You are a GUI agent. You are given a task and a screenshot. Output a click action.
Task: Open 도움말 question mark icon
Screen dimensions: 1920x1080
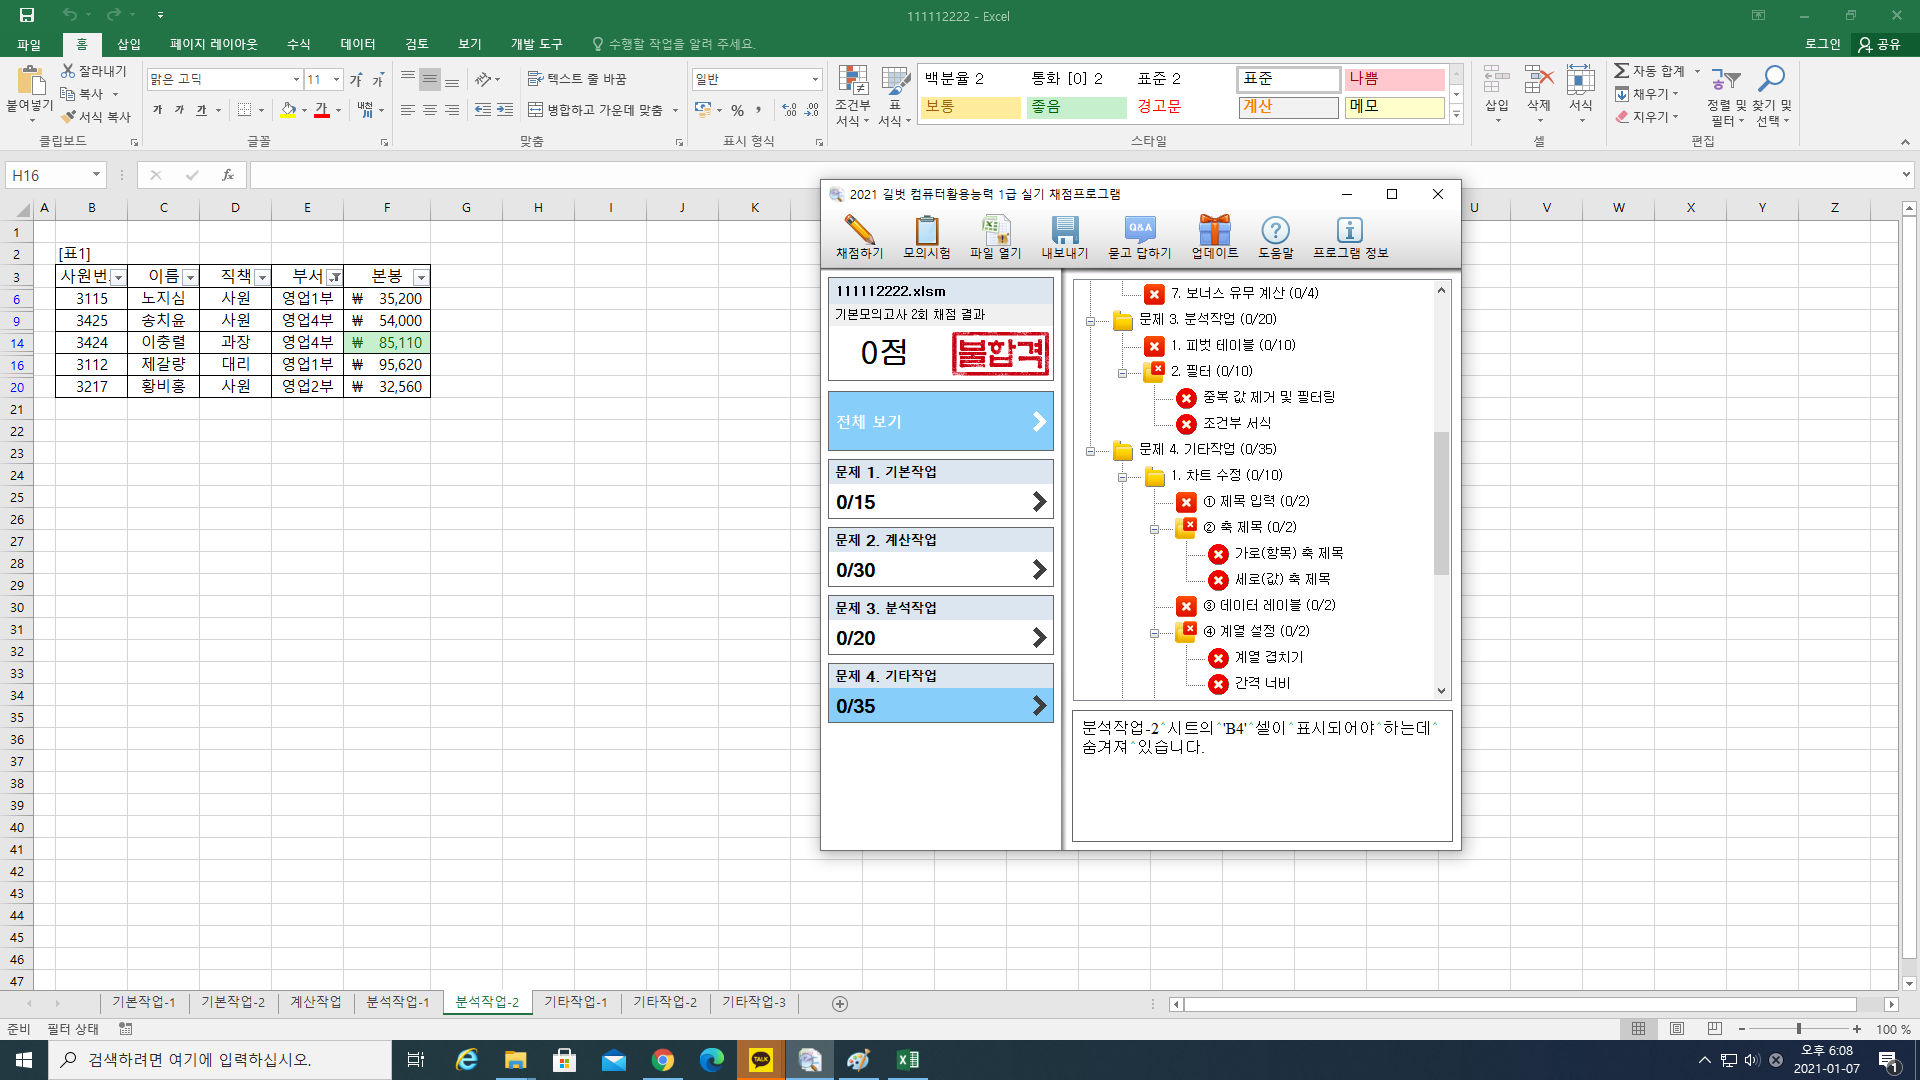pyautogui.click(x=1275, y=231)
